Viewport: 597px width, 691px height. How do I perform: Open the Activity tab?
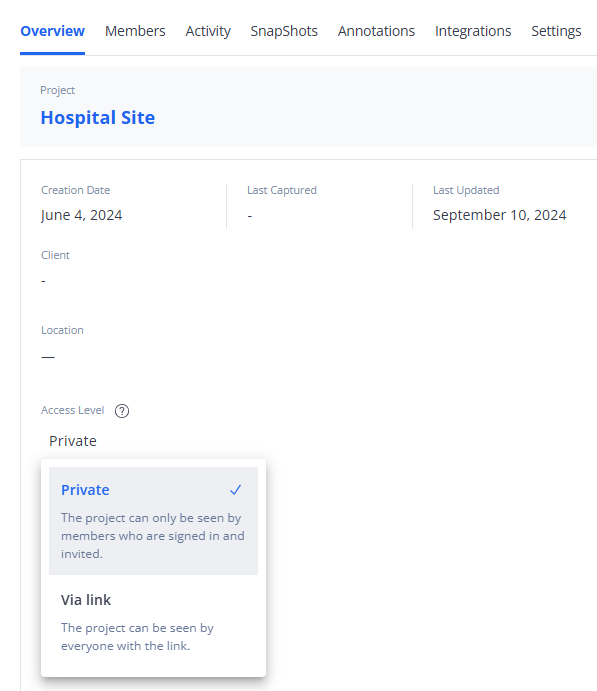tap(208, 31)
